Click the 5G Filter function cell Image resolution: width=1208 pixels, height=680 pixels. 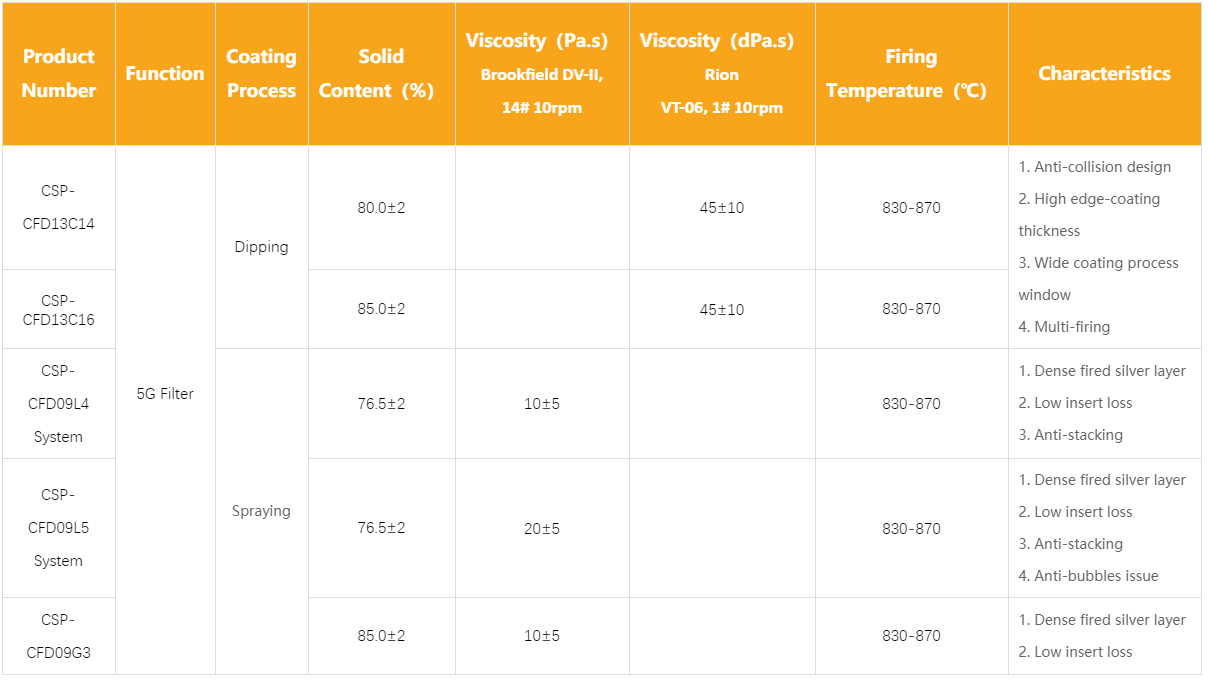coord(165,394)
